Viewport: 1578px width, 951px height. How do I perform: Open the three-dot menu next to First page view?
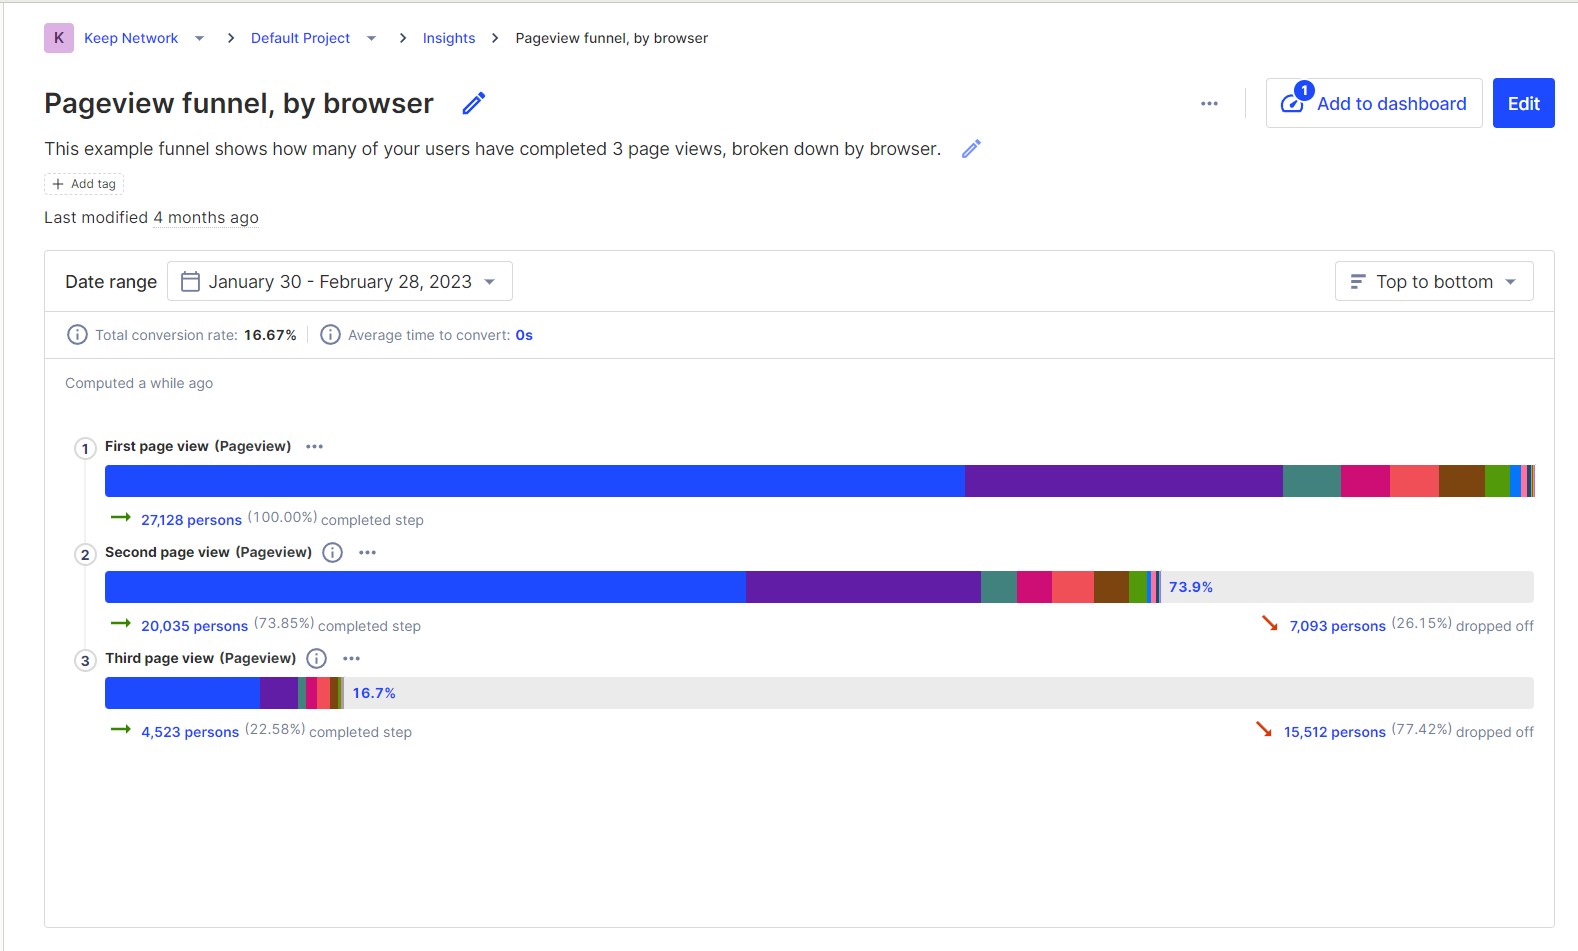point(314,446)
